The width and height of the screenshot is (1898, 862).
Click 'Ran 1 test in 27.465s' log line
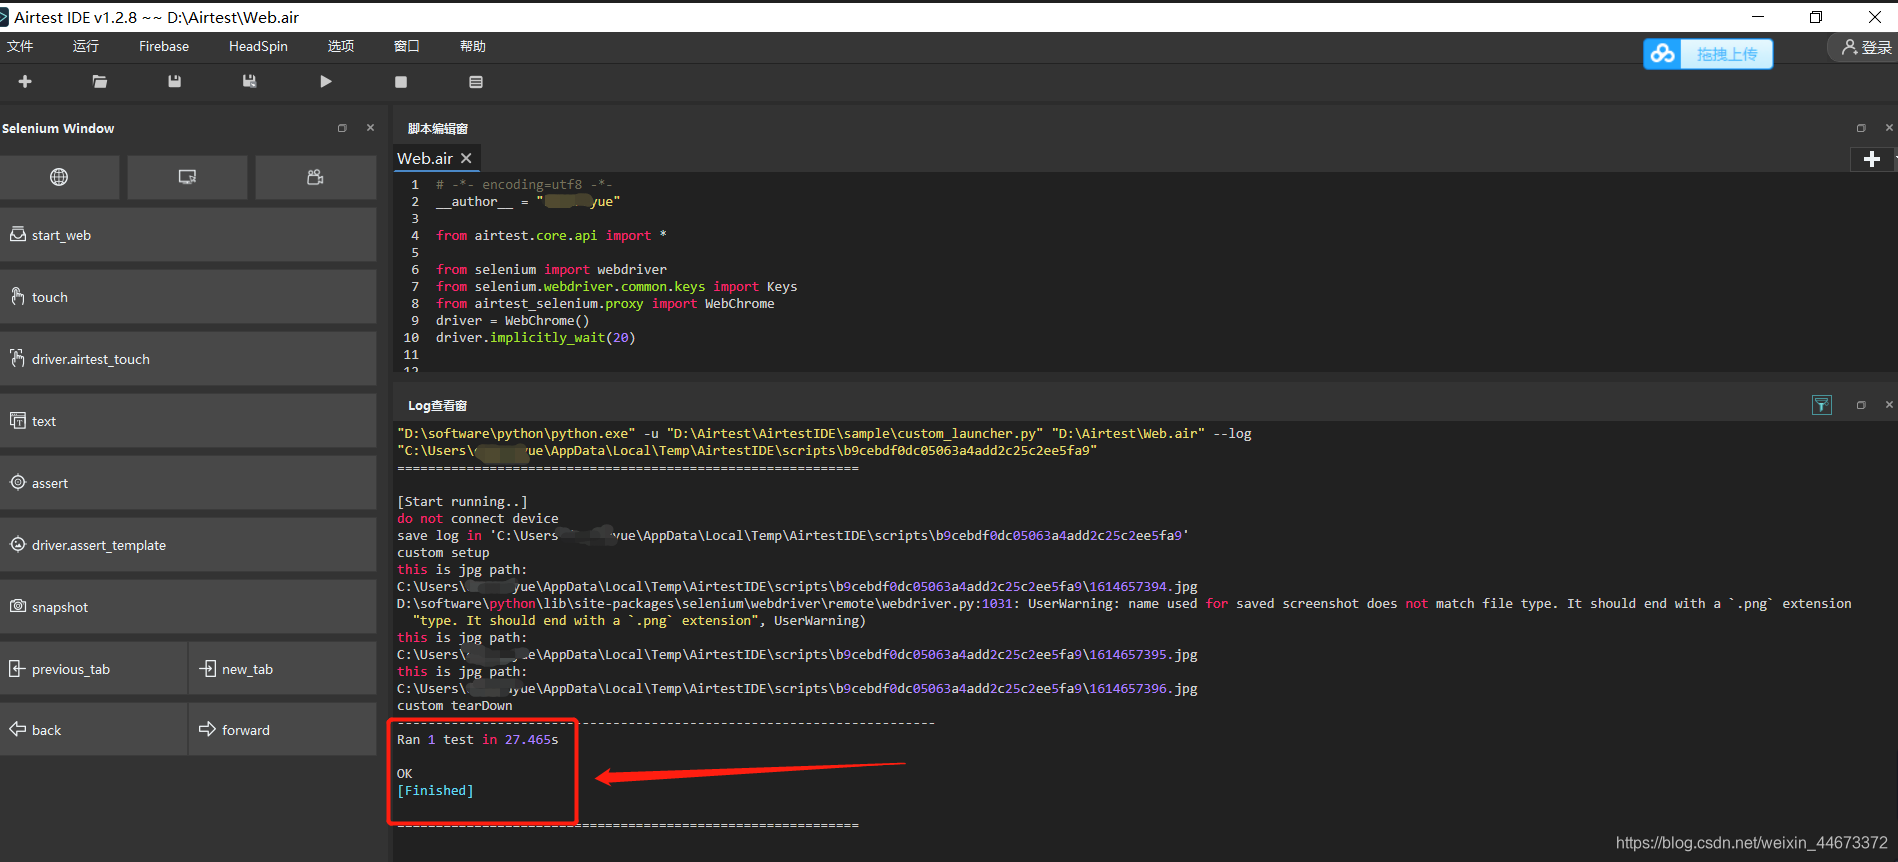pos(478,740)
